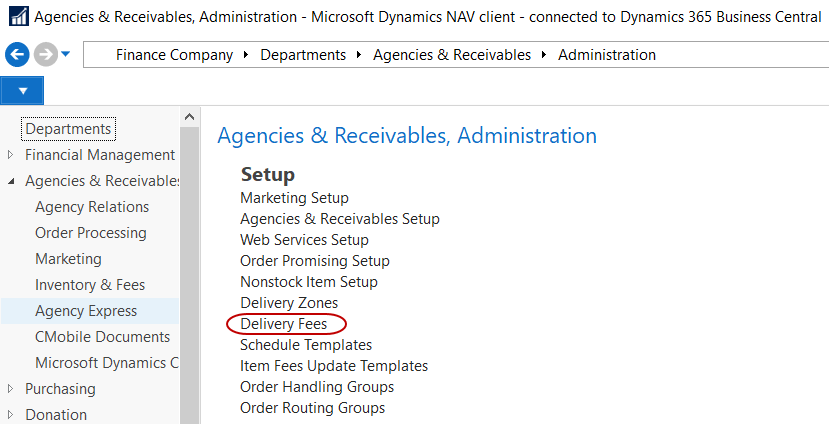Click the grey Forward navigation arrow
The width and height of the screenshot is (829, 424).
[x=44, y=55]
